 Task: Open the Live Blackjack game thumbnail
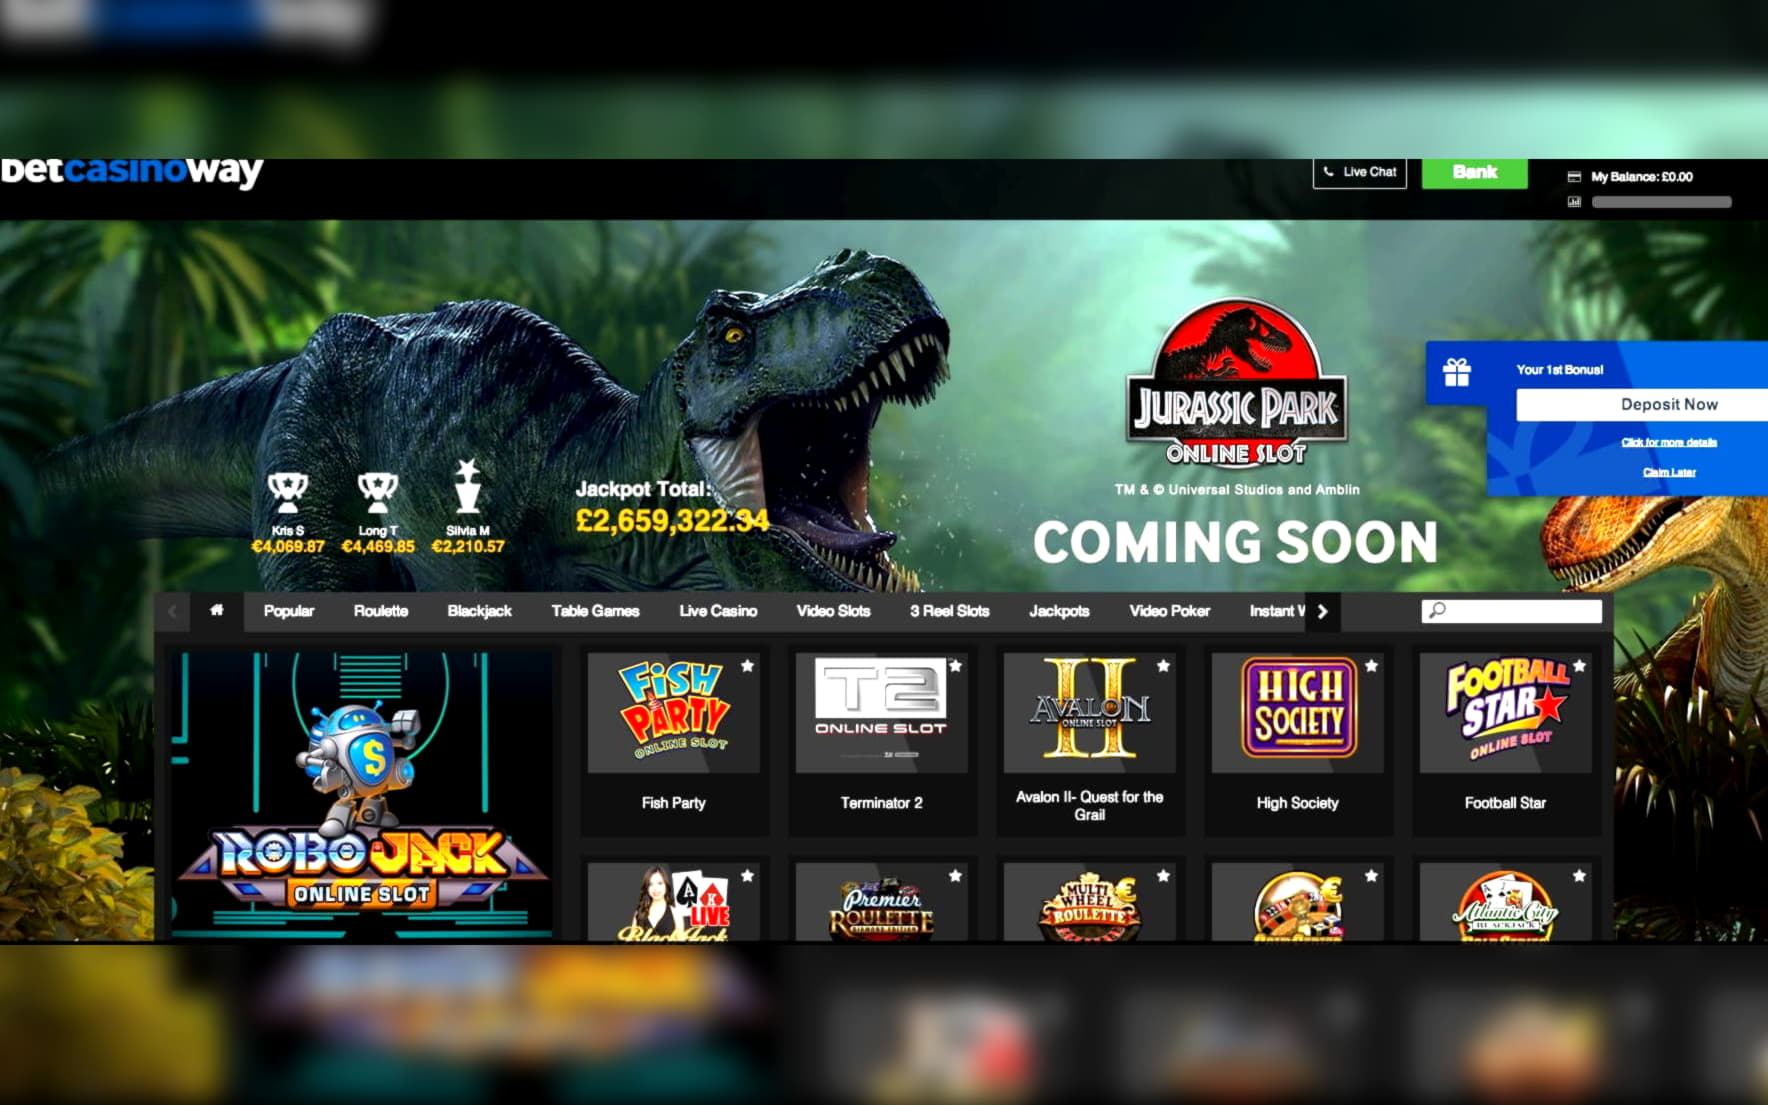pyautogui.click(x=674, y=902)
